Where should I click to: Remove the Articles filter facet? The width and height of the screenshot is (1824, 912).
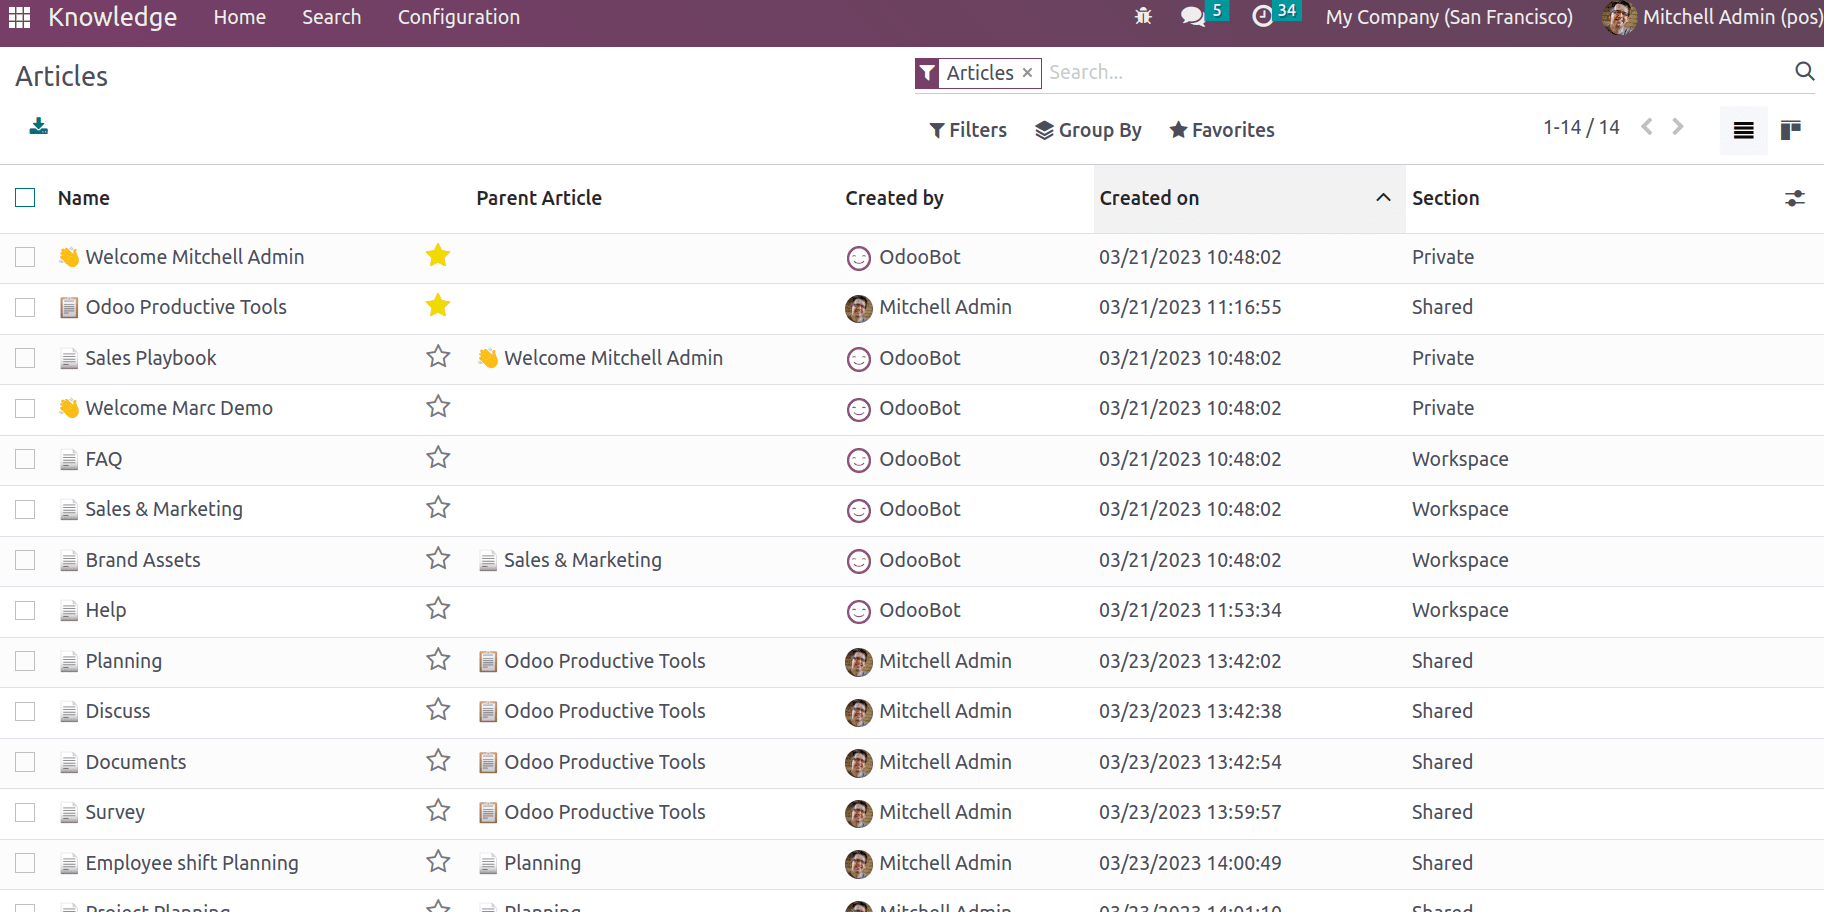pyautogui.click(x=1027, y=73)
